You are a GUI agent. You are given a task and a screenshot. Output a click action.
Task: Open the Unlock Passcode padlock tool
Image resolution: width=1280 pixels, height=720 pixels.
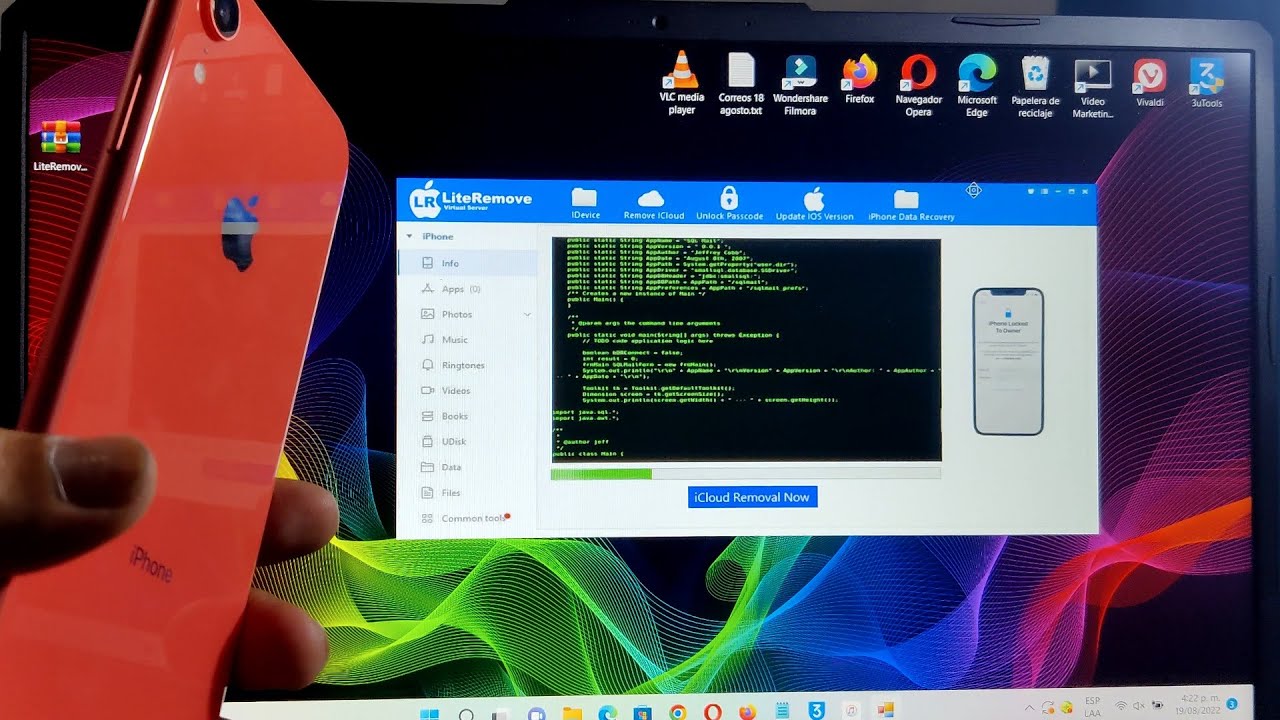click(729, 204)
